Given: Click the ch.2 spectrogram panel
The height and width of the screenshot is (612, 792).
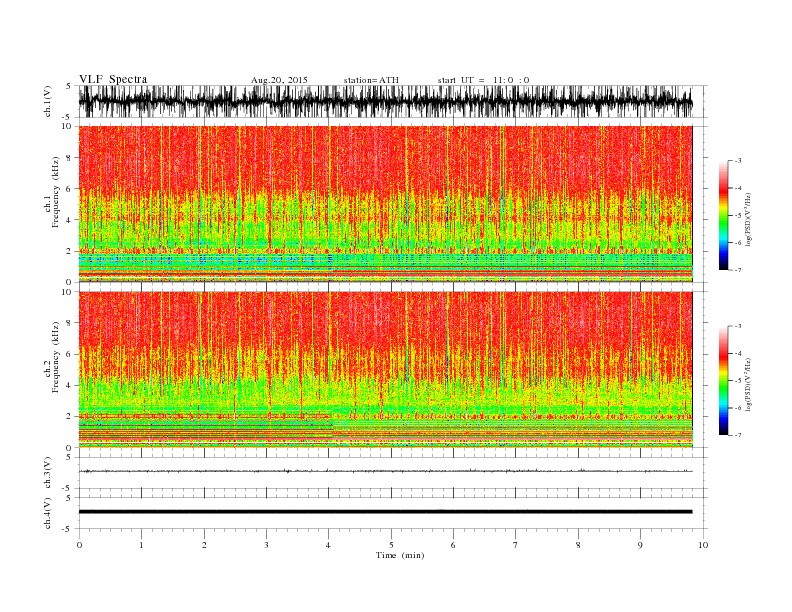Looking at the screenshot, I should 385,370.
